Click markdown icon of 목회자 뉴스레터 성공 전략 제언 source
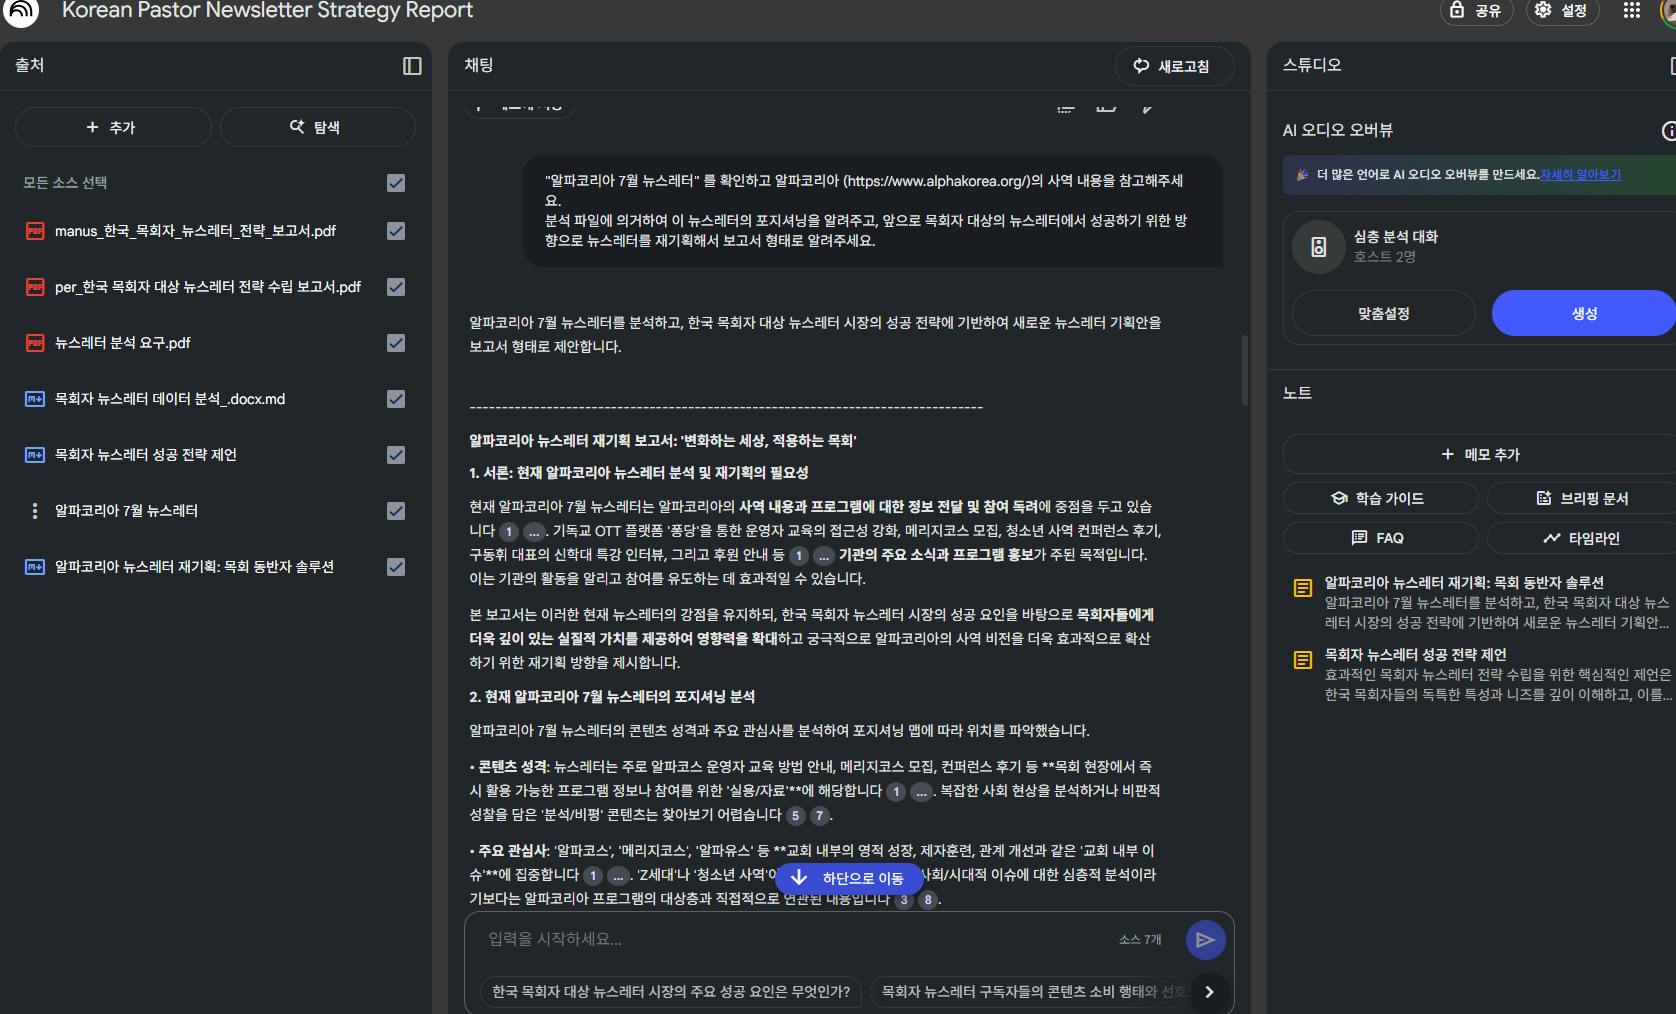 coord(35,455)
